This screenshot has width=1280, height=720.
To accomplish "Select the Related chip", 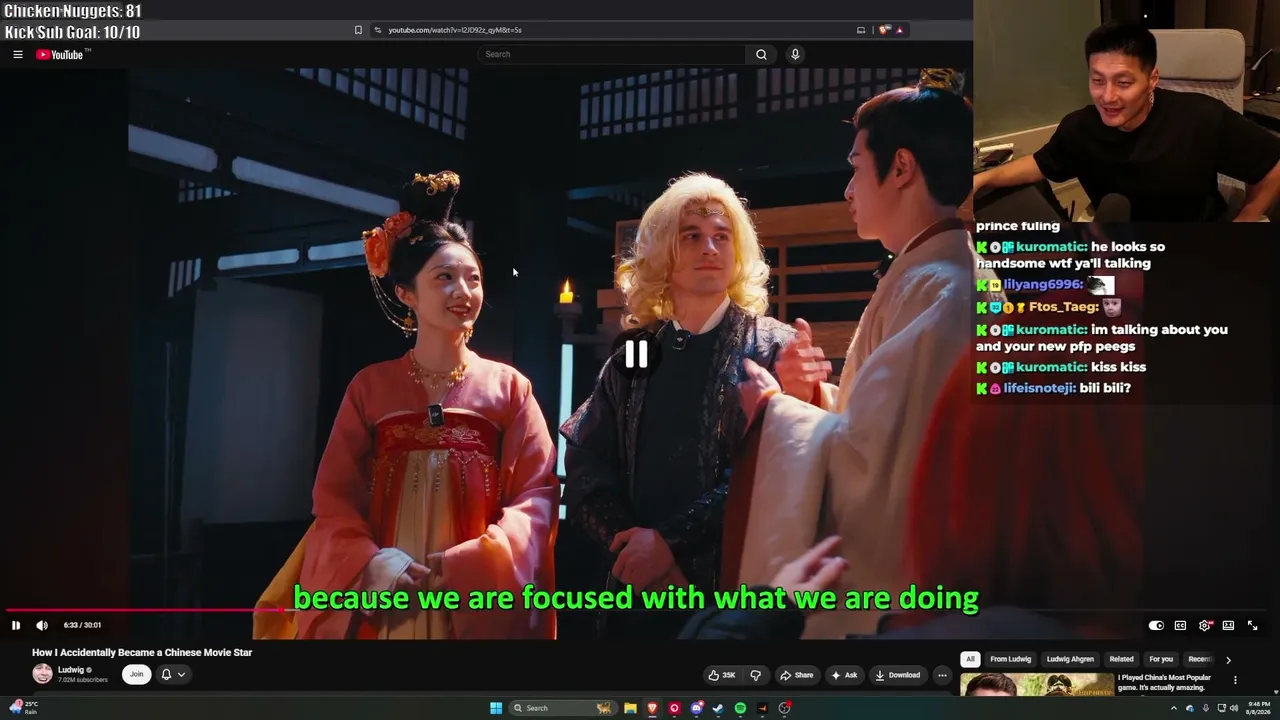I will click(x=1121, y=659).
